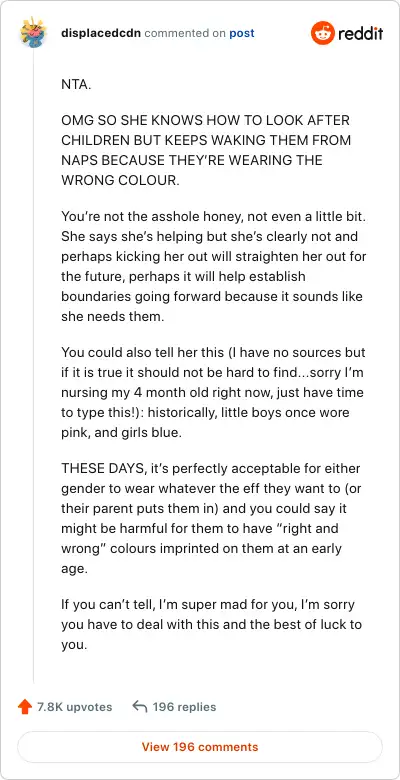Click the 'NTA.' opening line
Screen dimensions: 400x780
point(77,85)
